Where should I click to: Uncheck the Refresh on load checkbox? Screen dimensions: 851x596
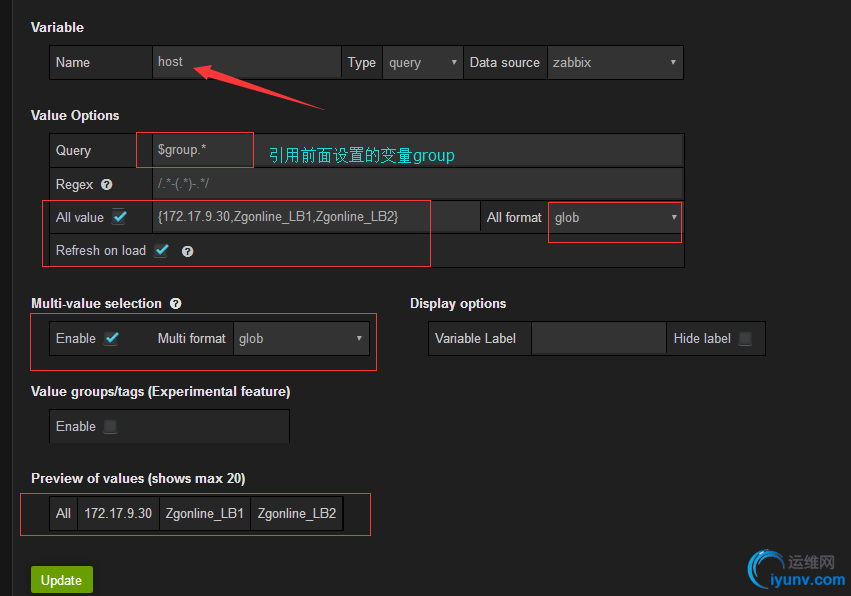pos(162,251)
